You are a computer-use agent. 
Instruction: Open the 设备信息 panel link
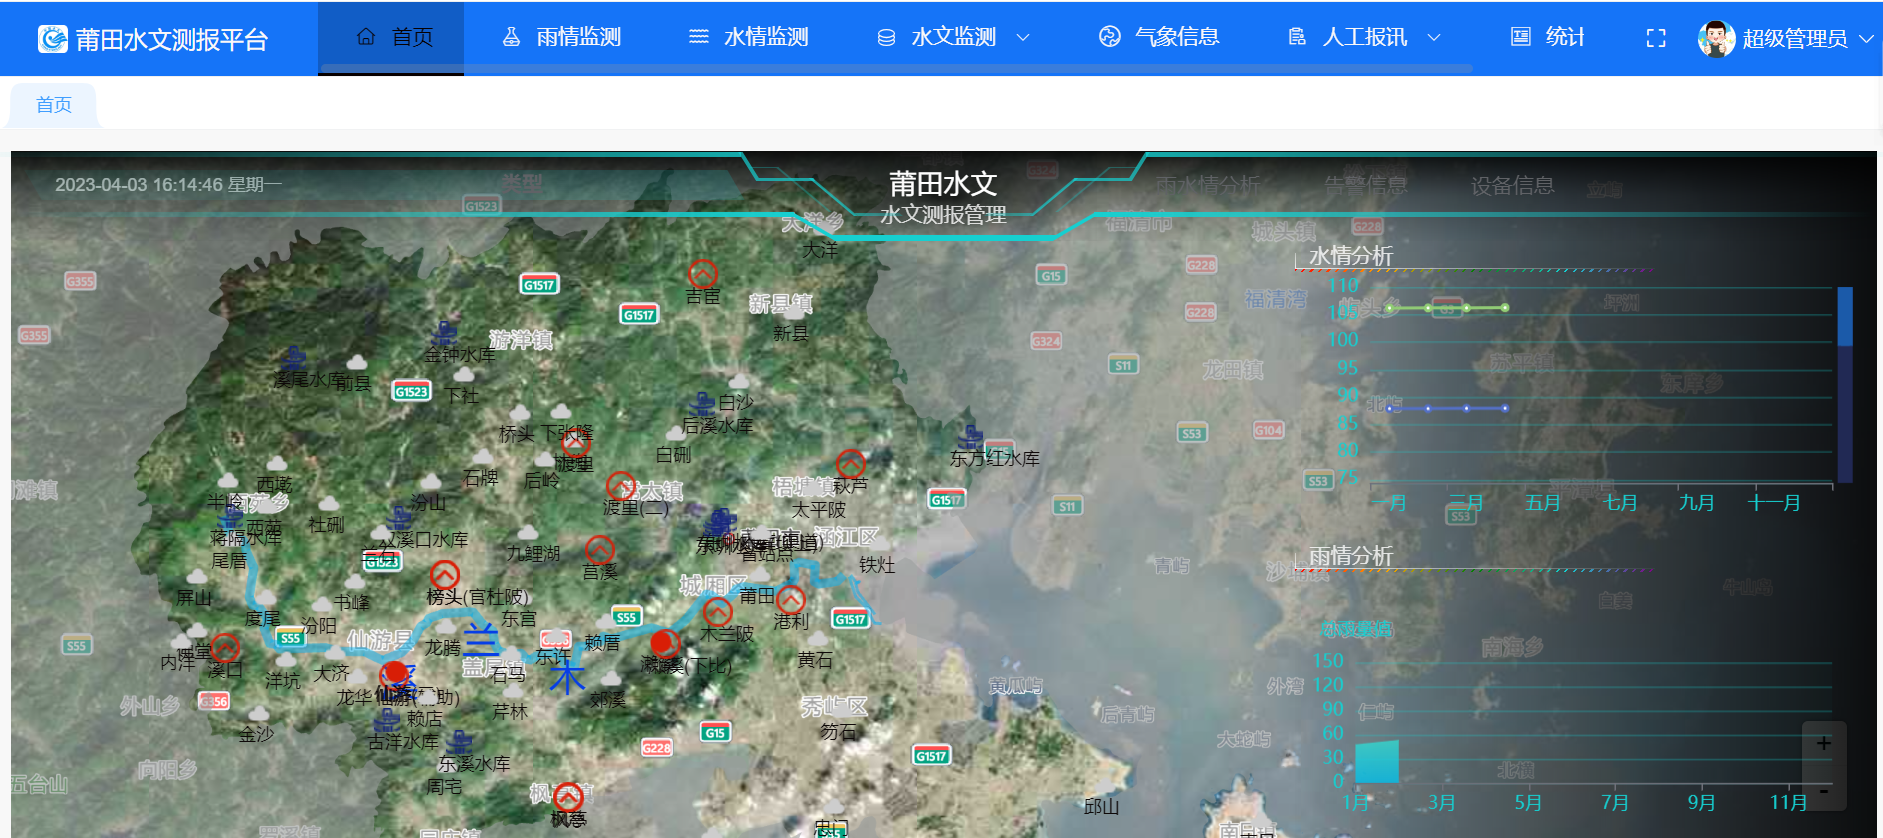click(x=1511, y=185)
